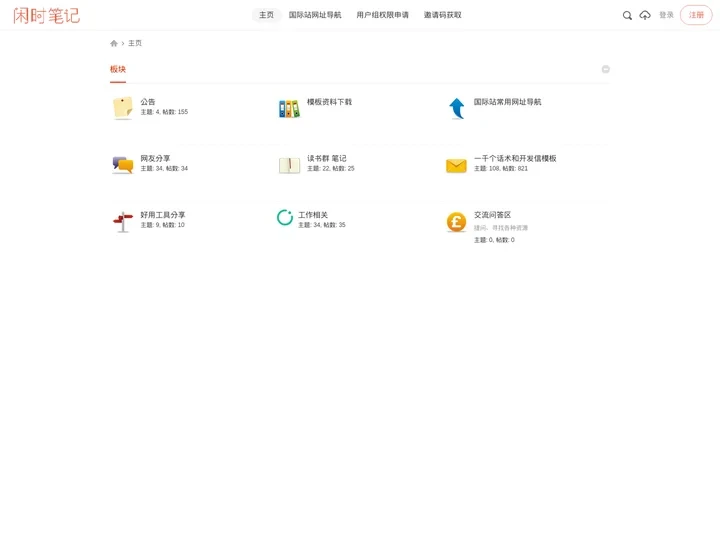Screen dimensions: 720x540
Task: Click the 公告 sticky note icon
Action: coord(123,108)
